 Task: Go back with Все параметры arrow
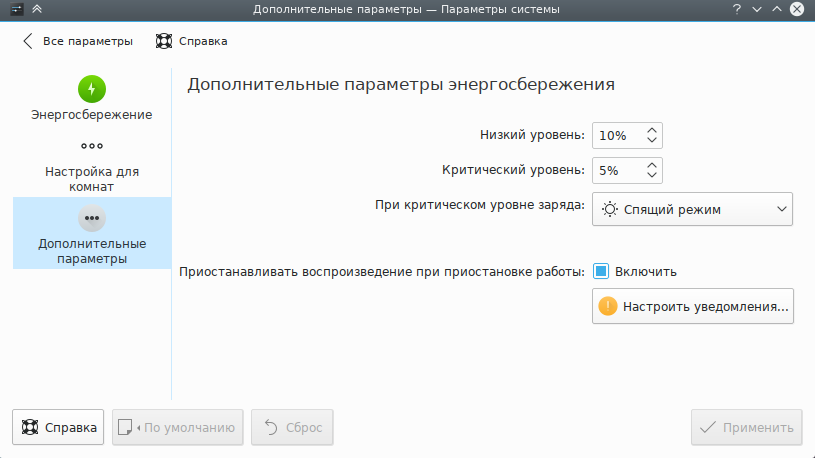(x=27, y=42)
